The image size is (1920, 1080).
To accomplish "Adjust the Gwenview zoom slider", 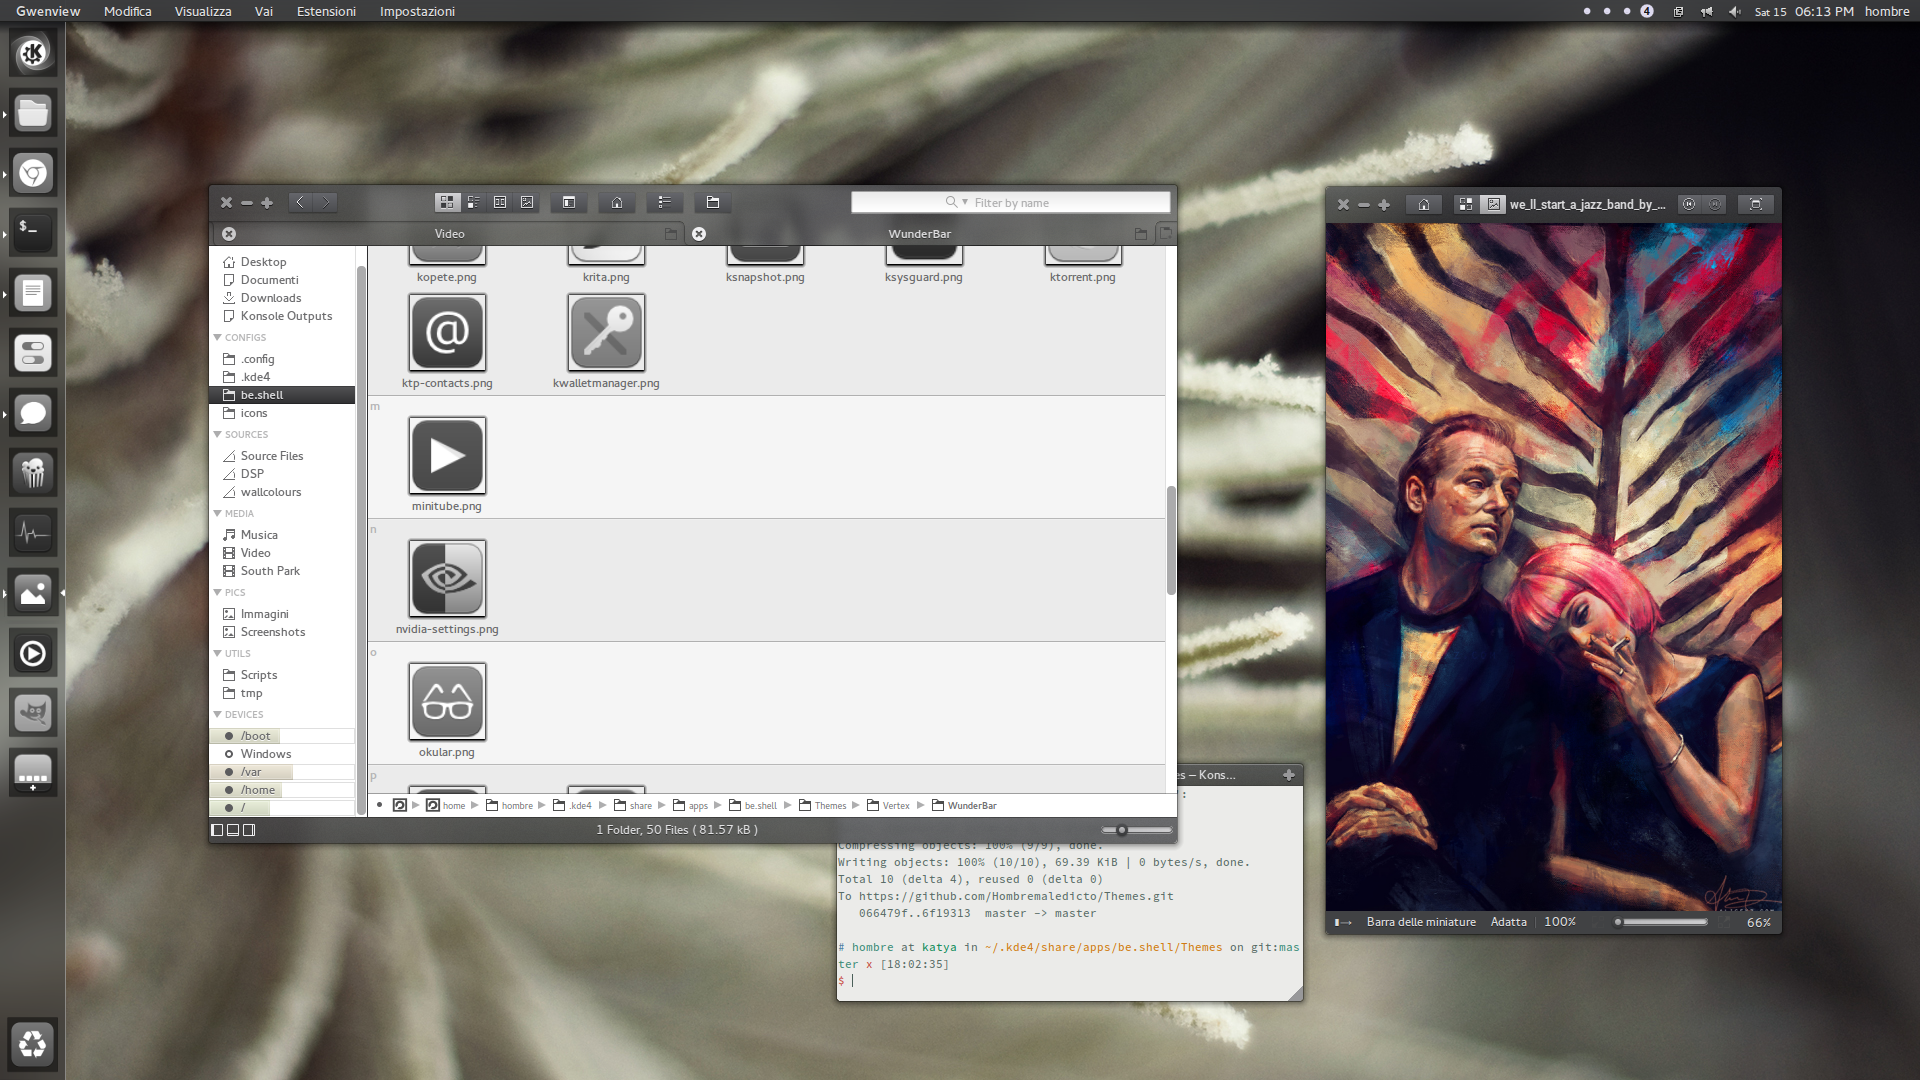I will (1661, 922).
